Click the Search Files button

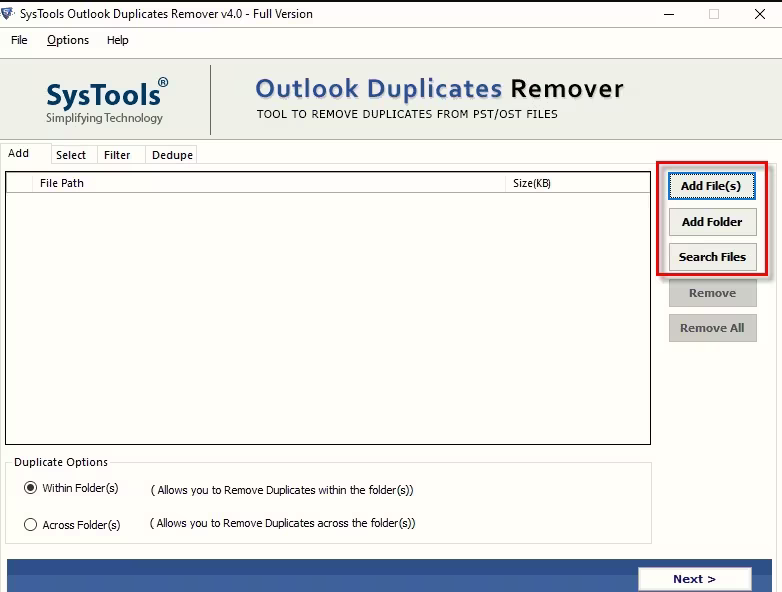tap(712, 257)
